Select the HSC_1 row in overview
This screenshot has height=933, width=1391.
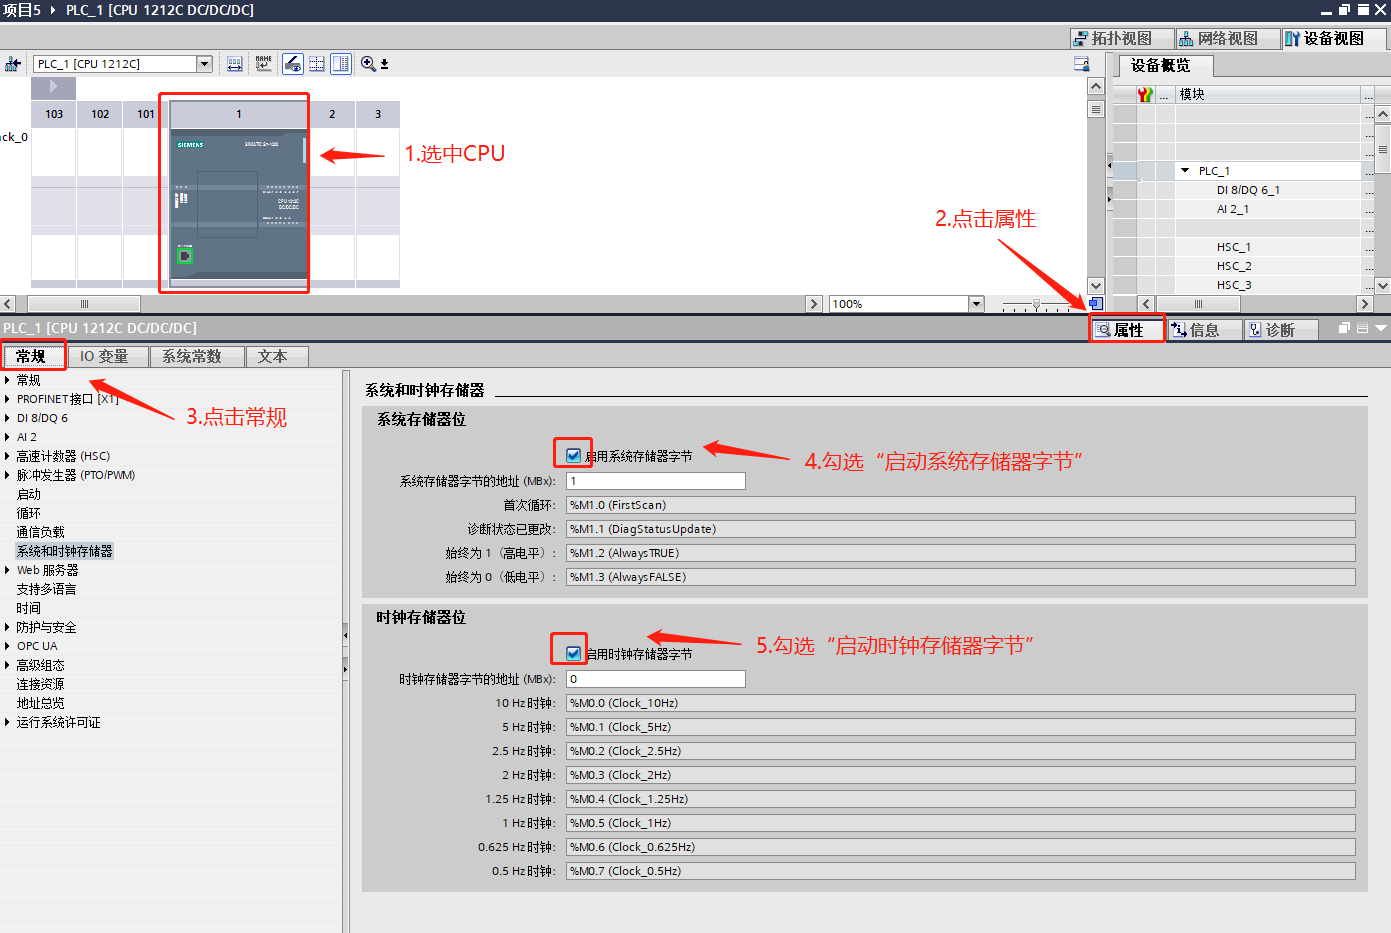[x=1234, y=247]
